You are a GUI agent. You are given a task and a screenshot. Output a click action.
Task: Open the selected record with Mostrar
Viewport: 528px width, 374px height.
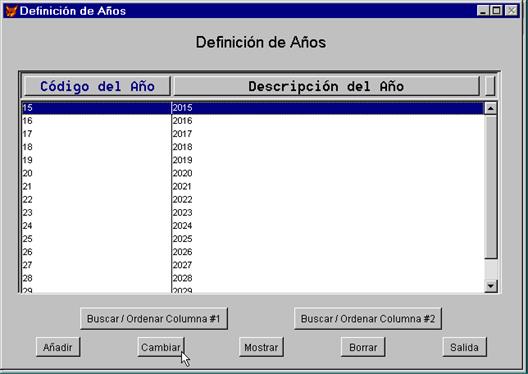261,347
